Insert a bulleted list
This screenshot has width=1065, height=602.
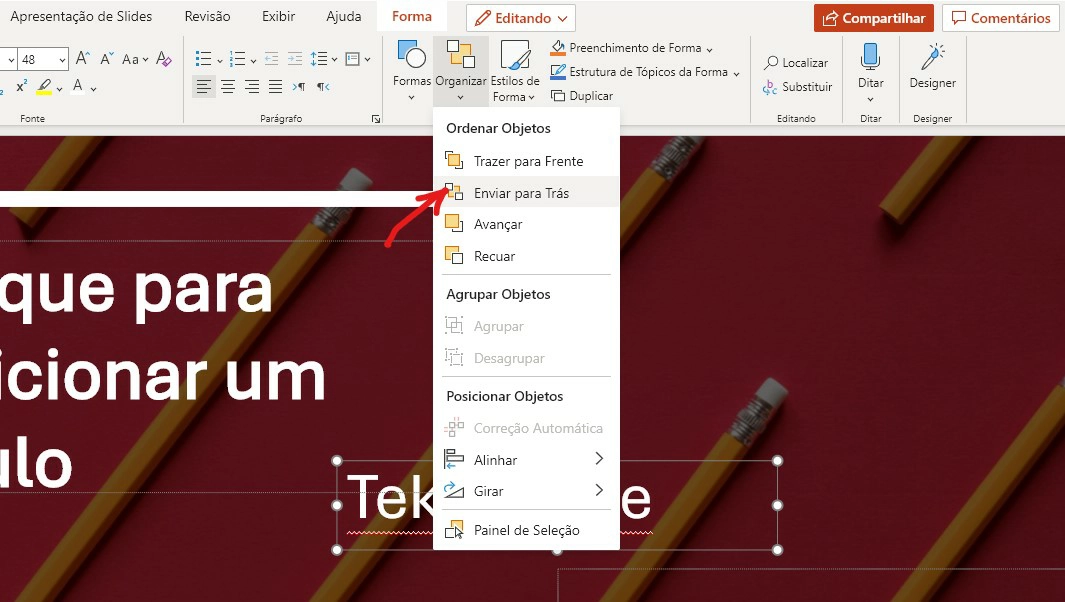204,59
